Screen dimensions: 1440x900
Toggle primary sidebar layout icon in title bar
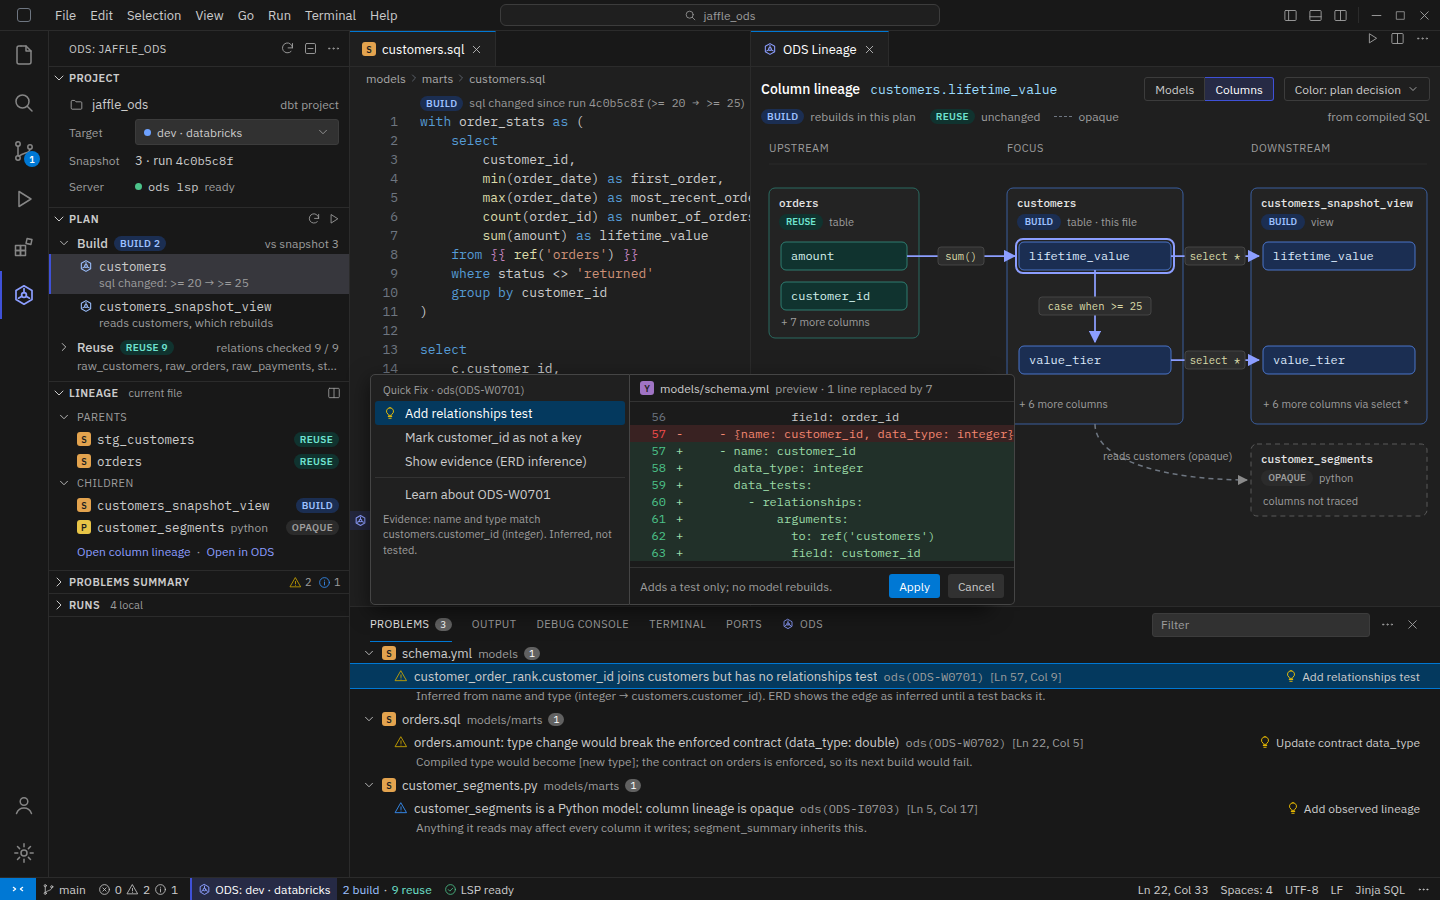tap(1290, 15)
